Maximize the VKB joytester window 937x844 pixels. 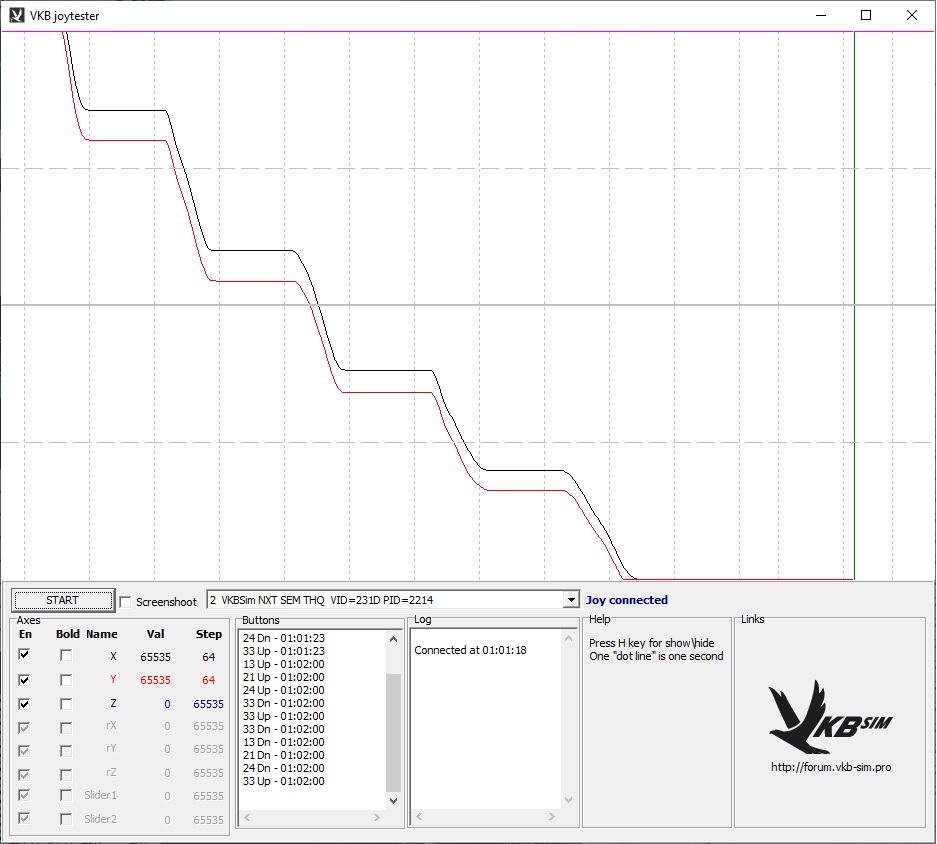click(866, 16)
